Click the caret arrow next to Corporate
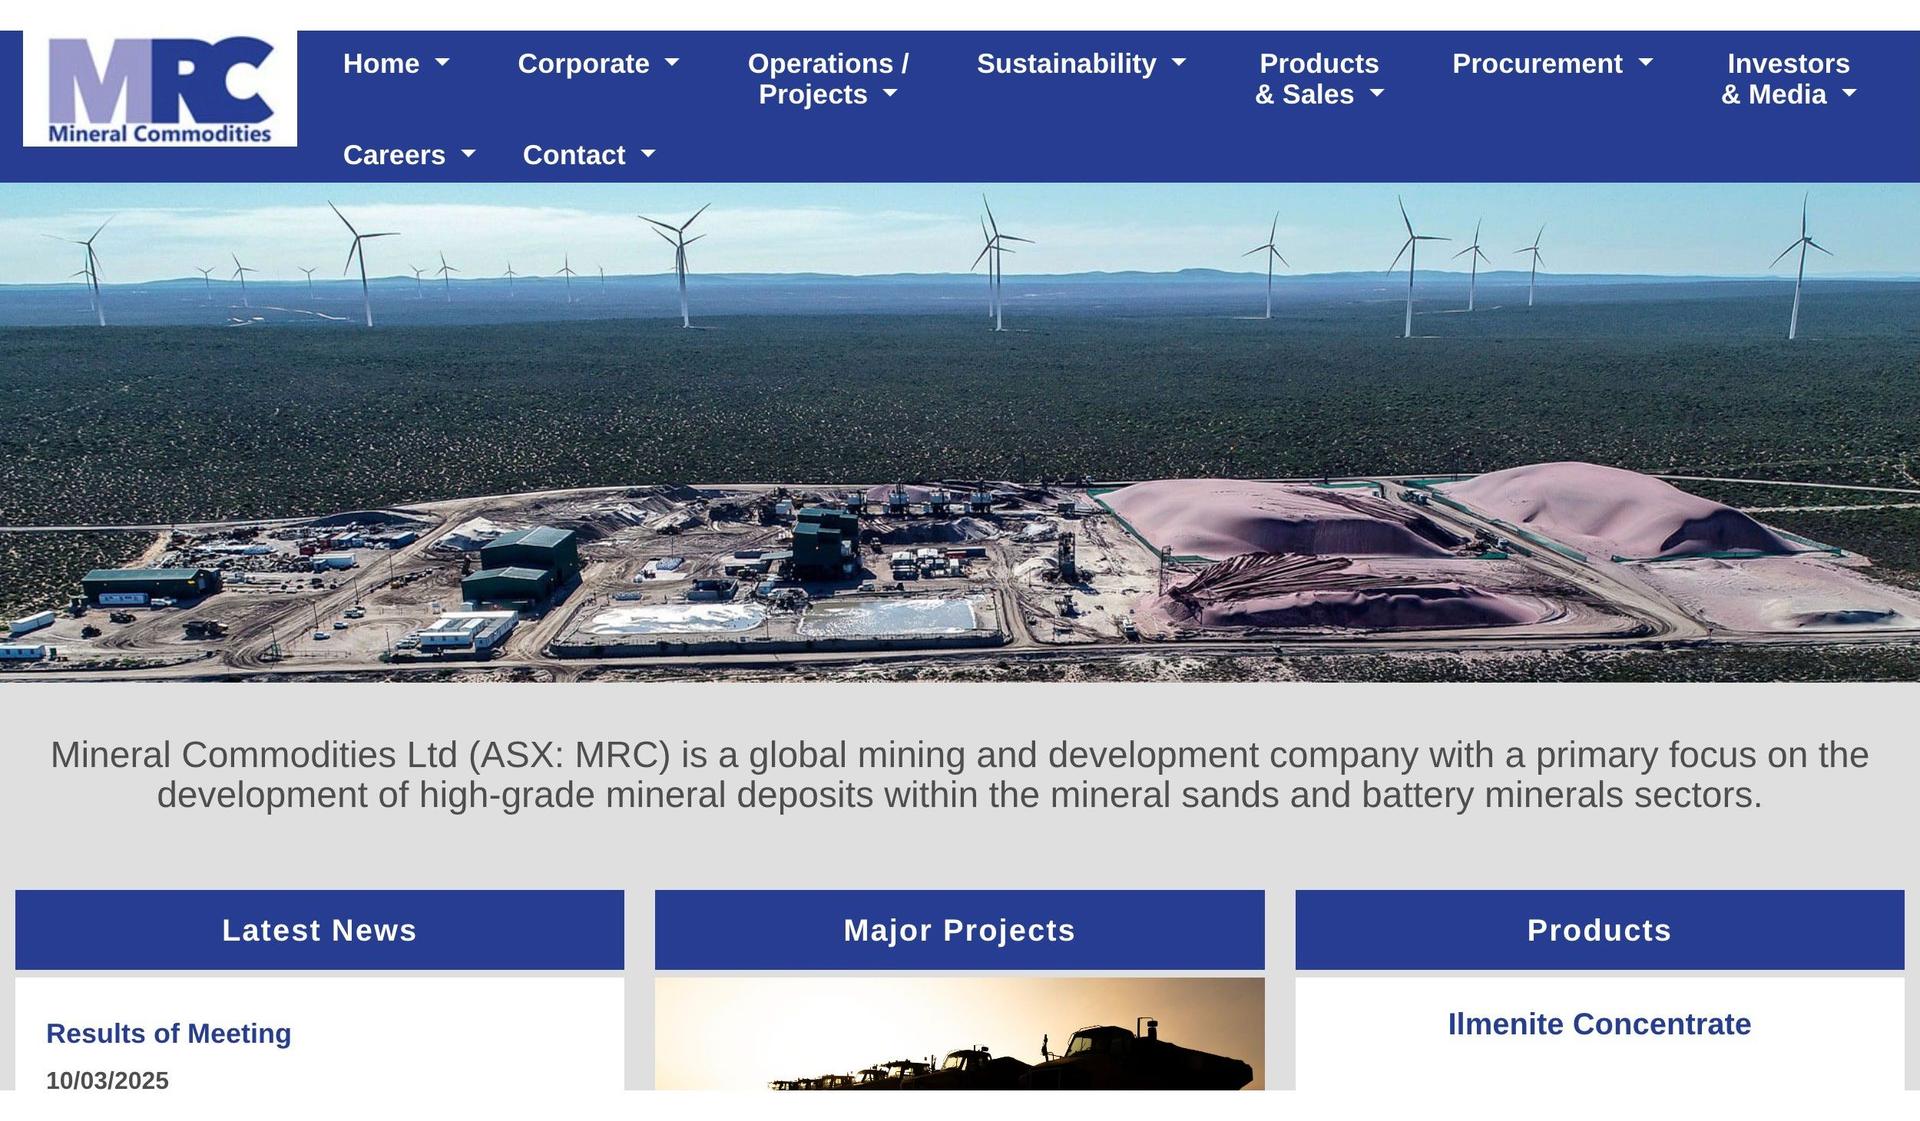 [x=672, y=64]
